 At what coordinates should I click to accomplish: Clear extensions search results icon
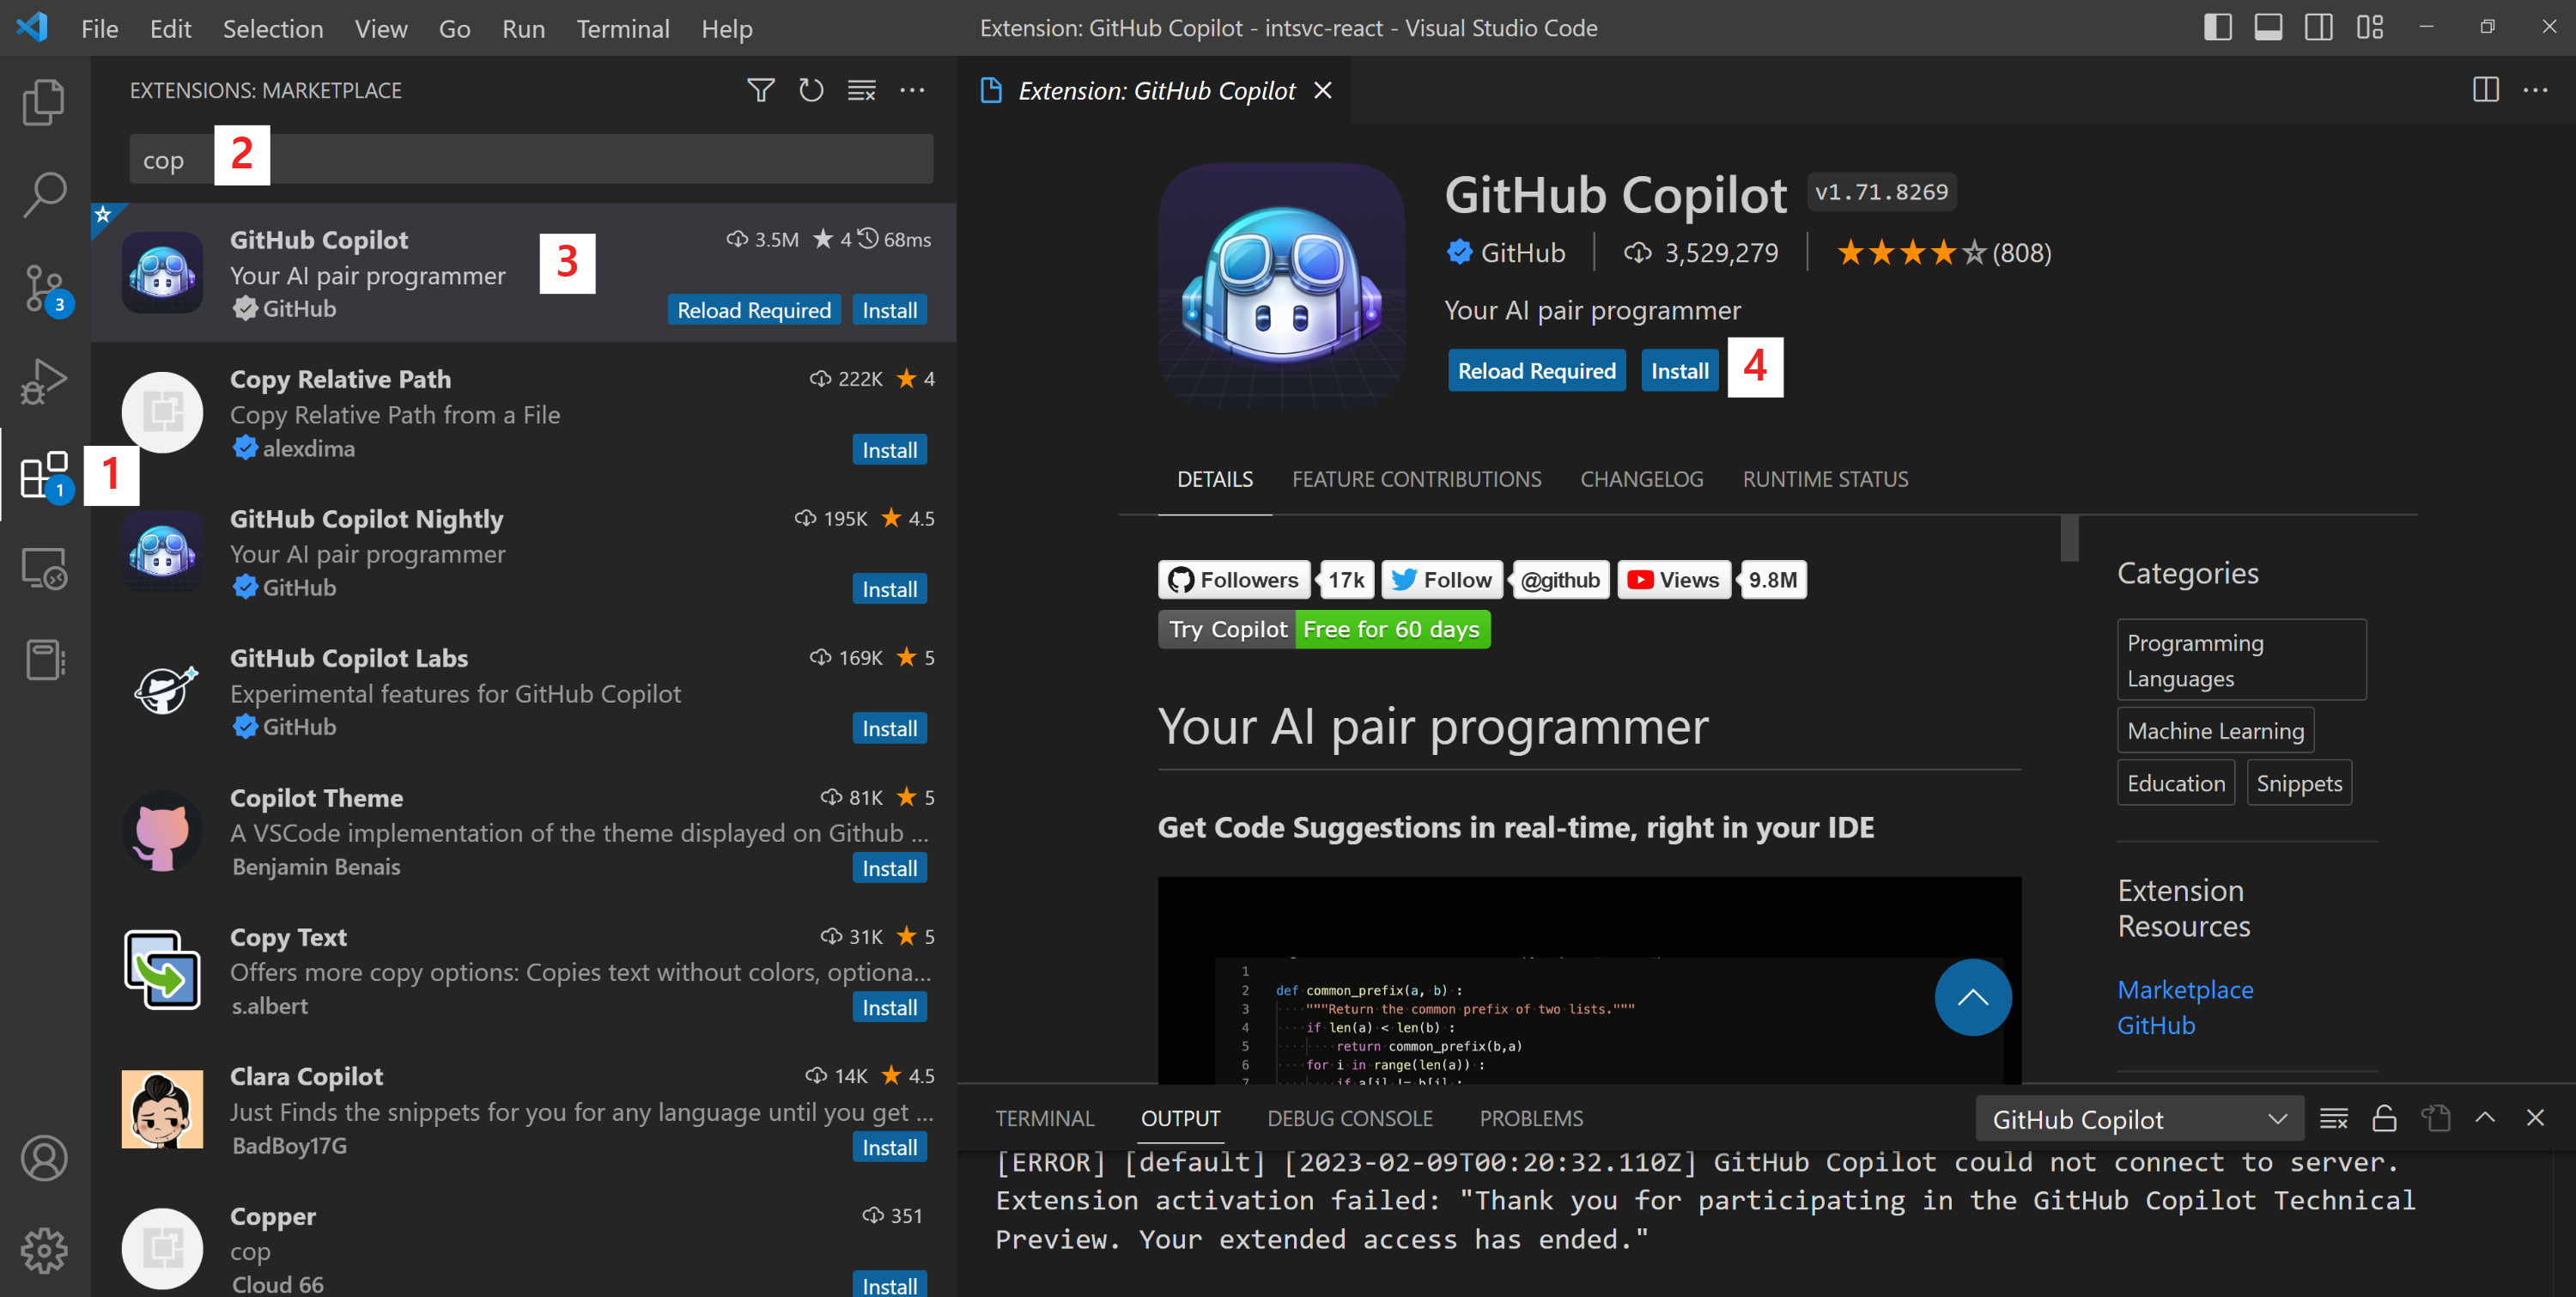pyautogui.click(x=861, y=90)
